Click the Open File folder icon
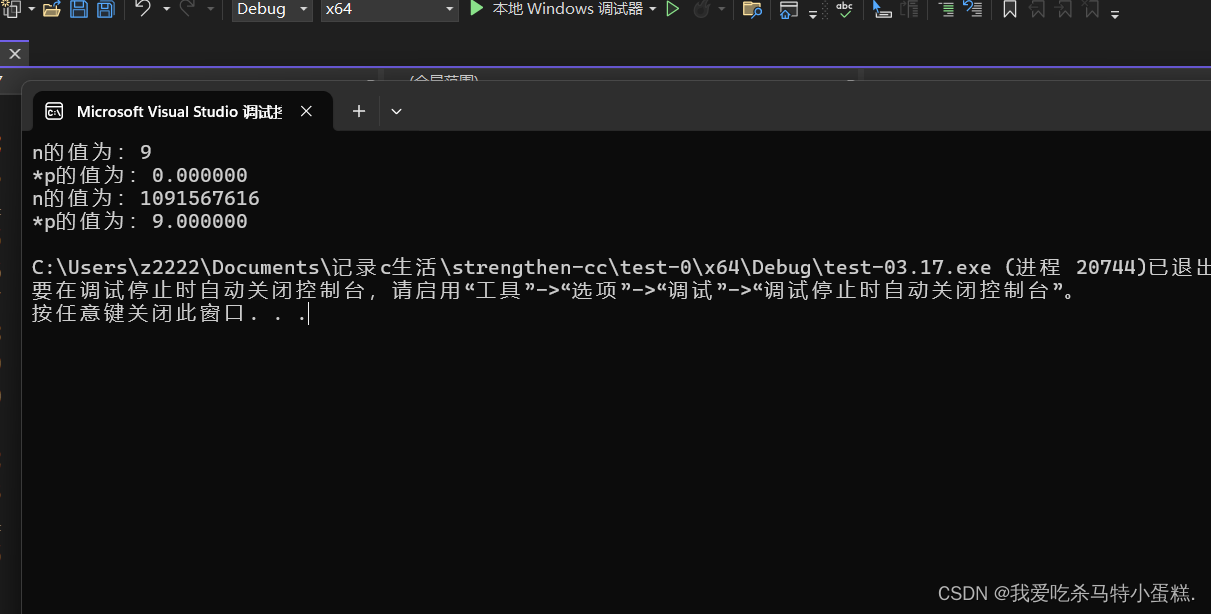Screen dimensions: 1211x614 52,9
